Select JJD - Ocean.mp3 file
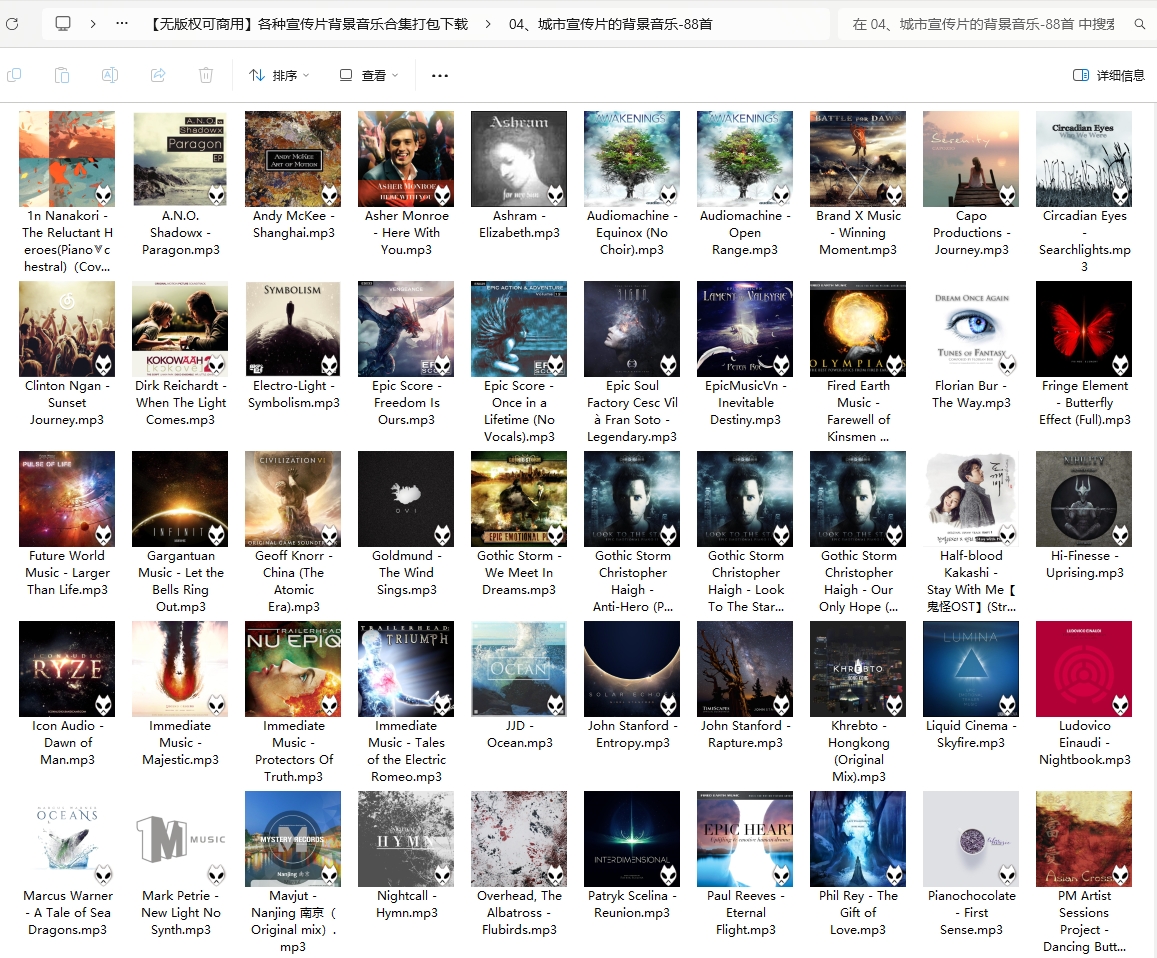This screenshot has width=1157, height=958. 519,669
